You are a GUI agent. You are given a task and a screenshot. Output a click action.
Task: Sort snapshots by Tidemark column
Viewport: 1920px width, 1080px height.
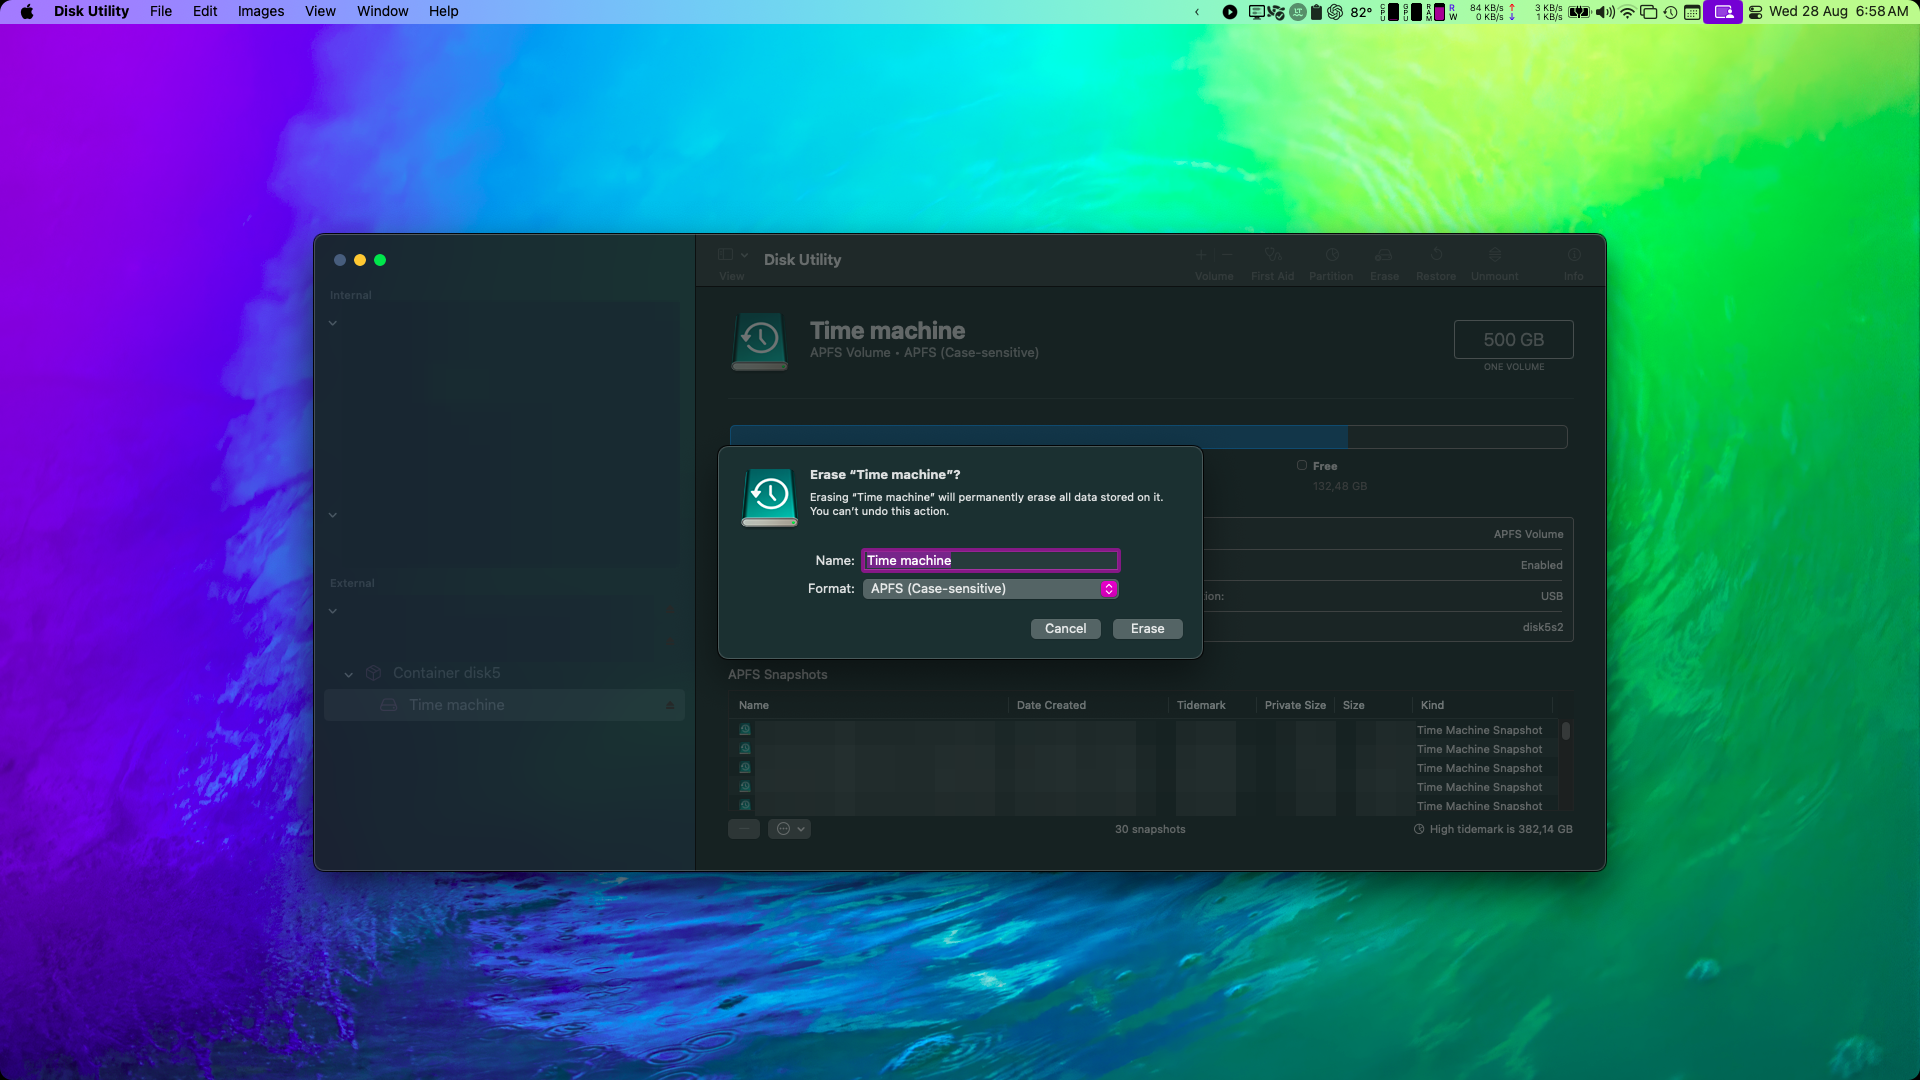(x=1201, y=705)
